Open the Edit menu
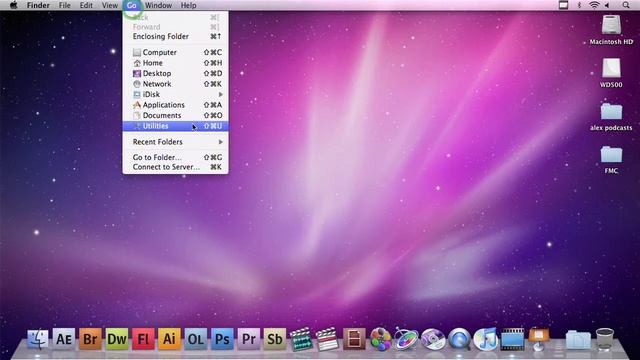Screen dimensions: 640x360 tap(86, 5)
